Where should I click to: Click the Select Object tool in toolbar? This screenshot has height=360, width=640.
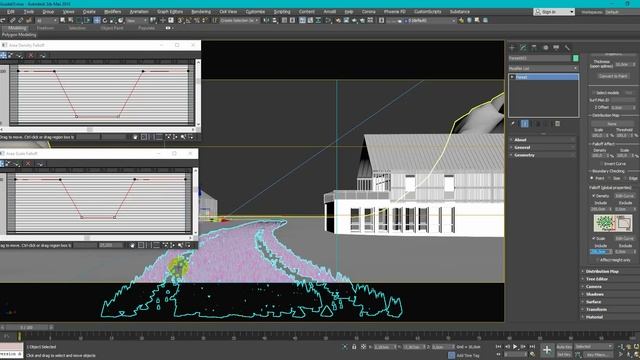[x=62, y=20]
